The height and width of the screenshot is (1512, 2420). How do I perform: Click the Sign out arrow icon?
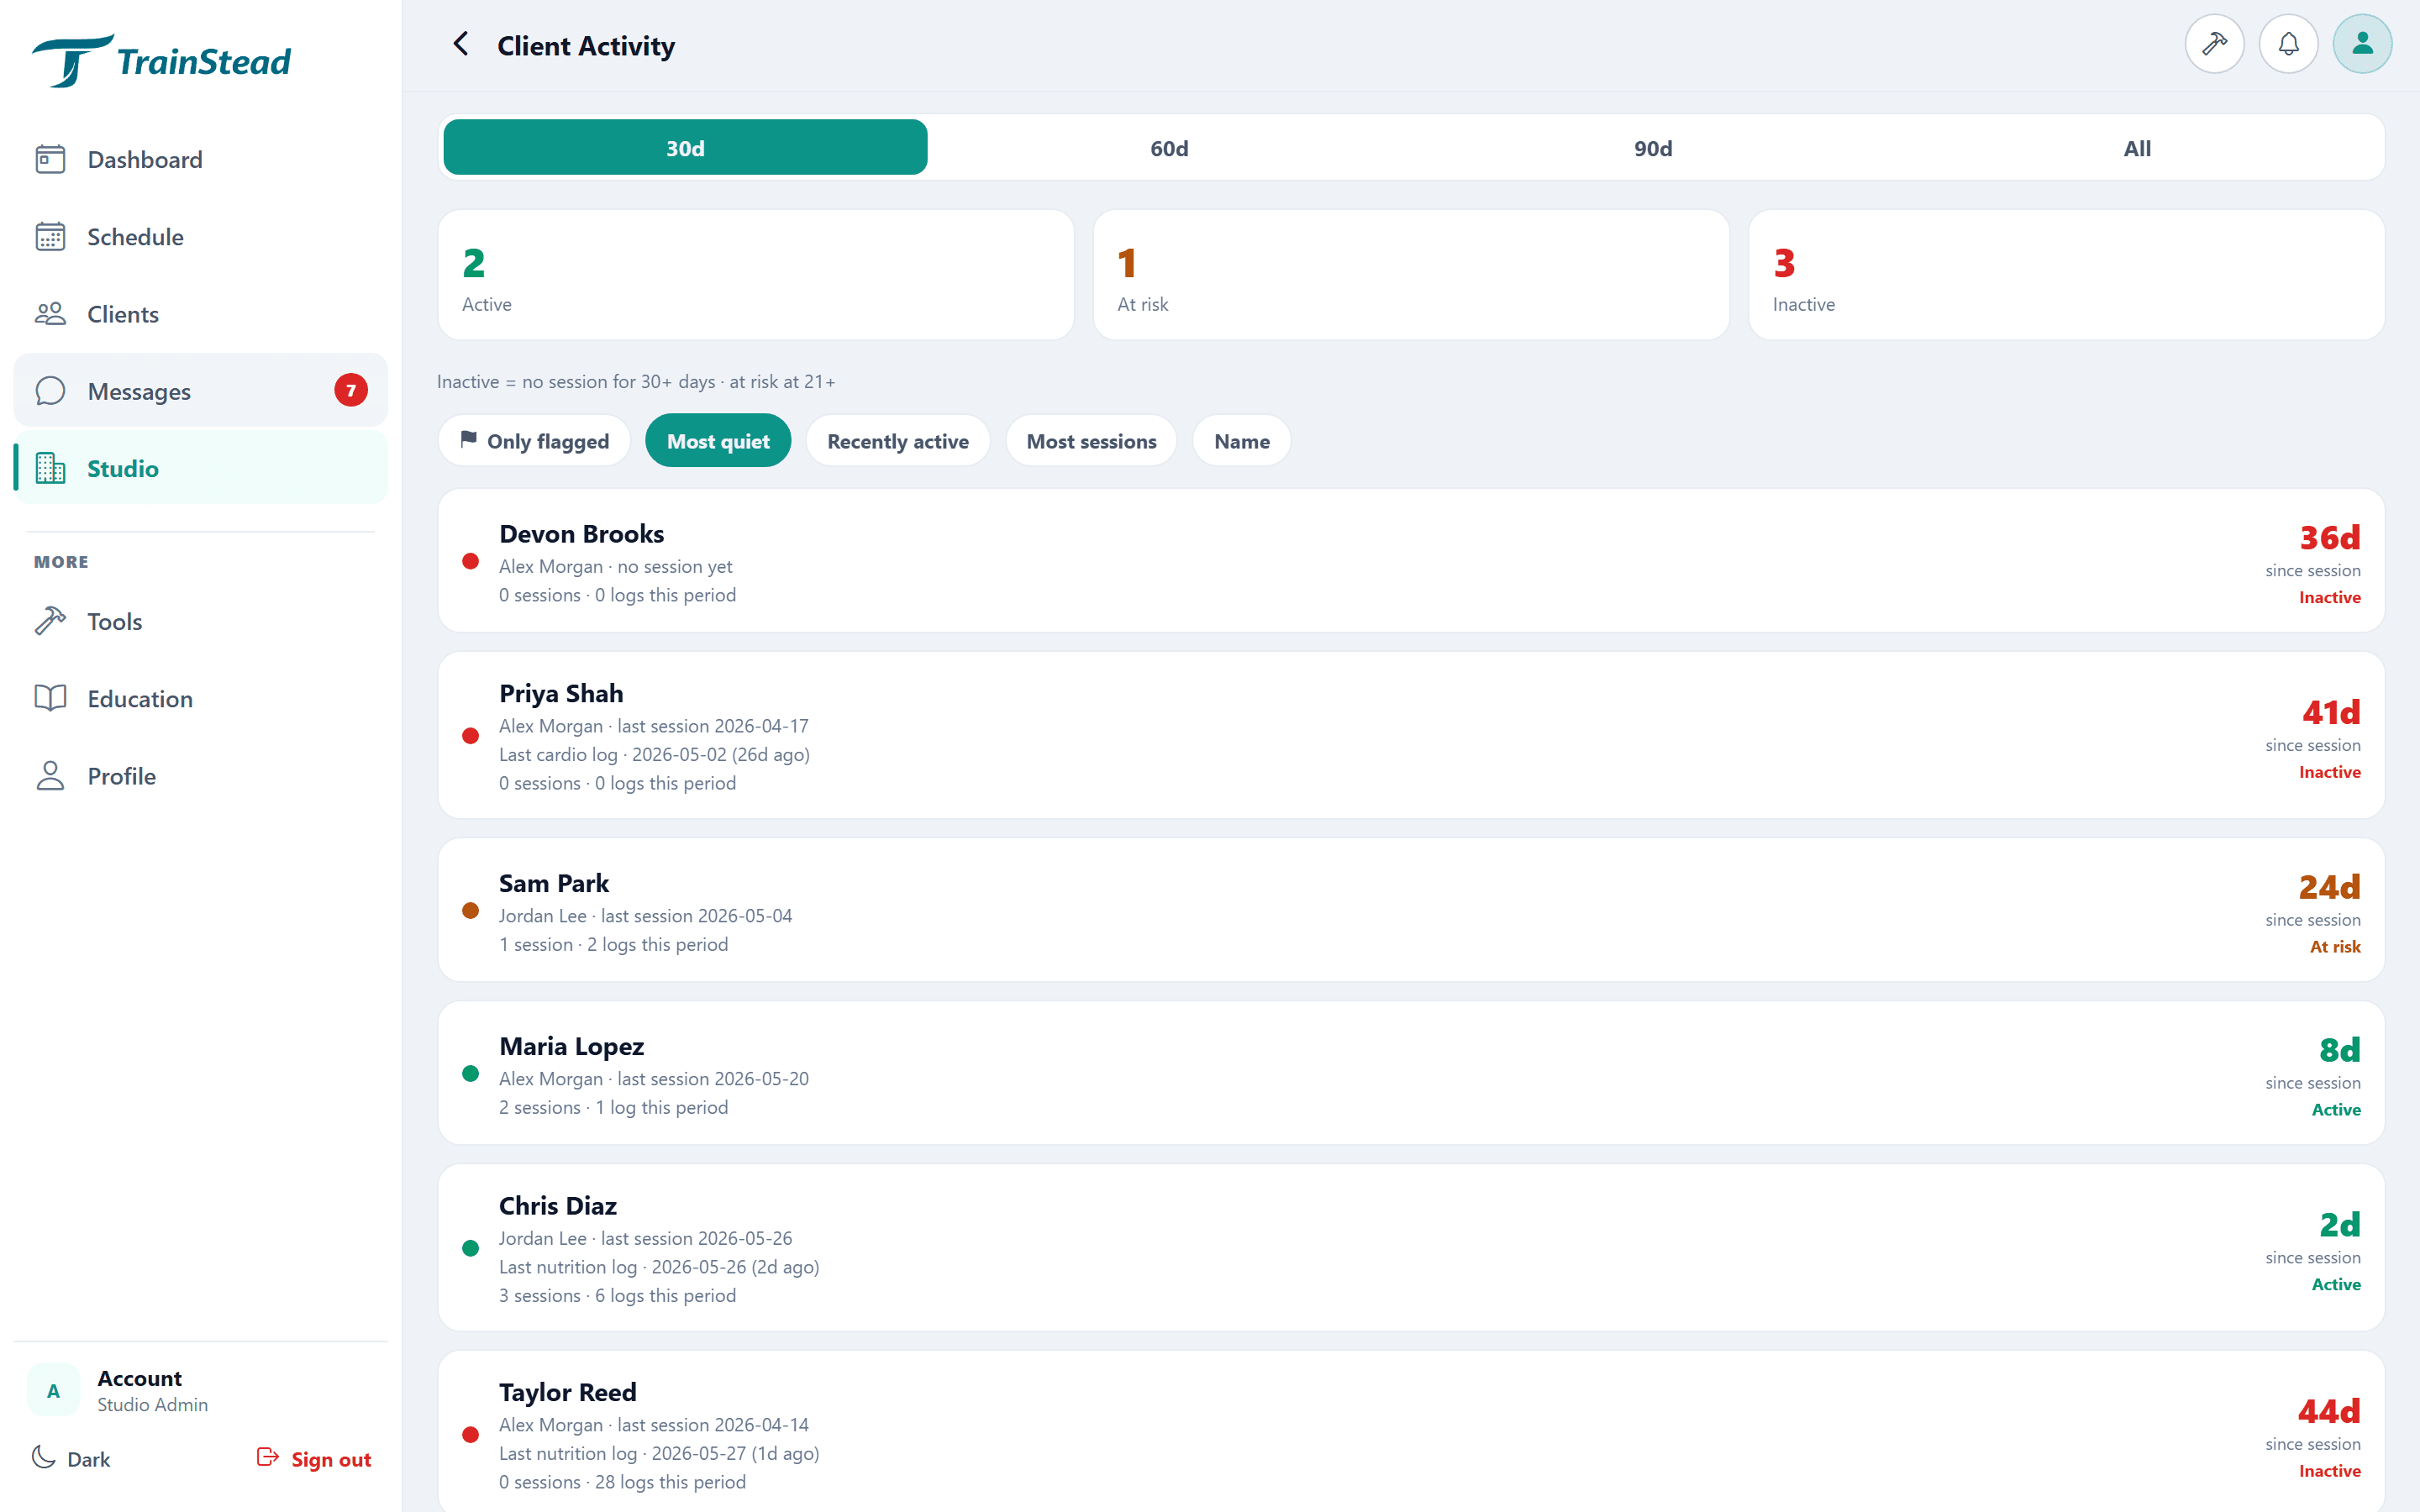pyautogui.click(x=267, y=1458)
